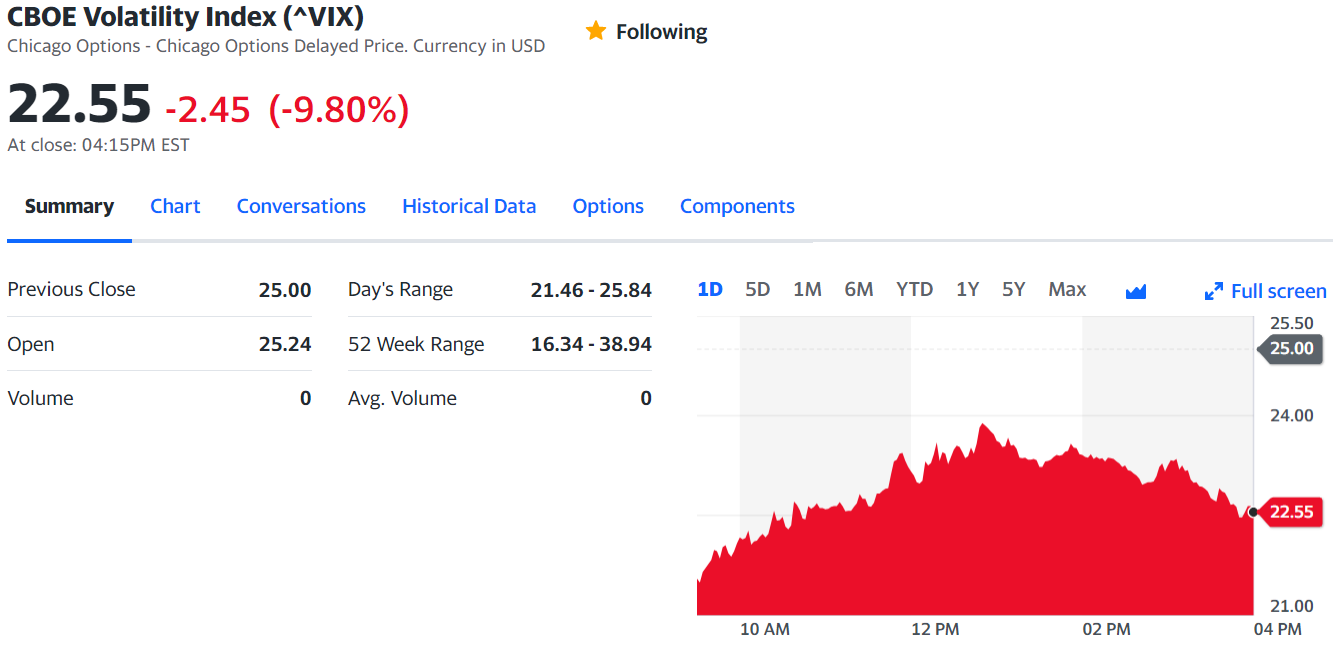Click the red 22.55 current price marker
Screen dimensions: 1333x646
(1290, 512)
